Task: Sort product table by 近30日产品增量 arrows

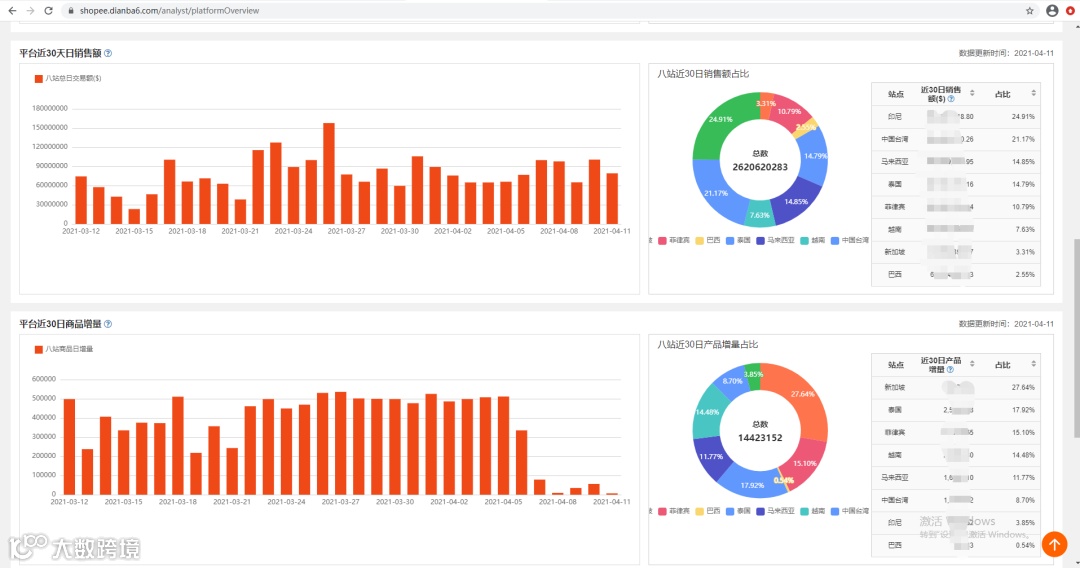Action: (972, 364)
